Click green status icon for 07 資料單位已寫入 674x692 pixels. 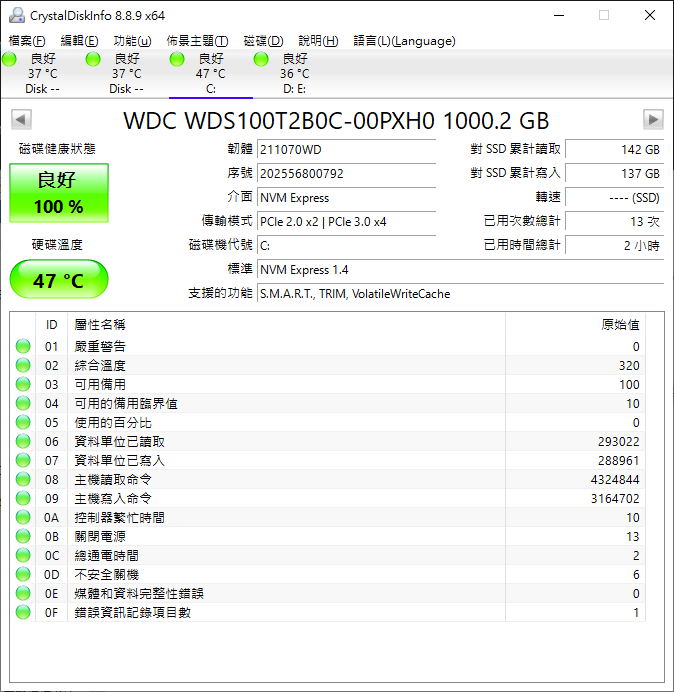click(23, 460)
